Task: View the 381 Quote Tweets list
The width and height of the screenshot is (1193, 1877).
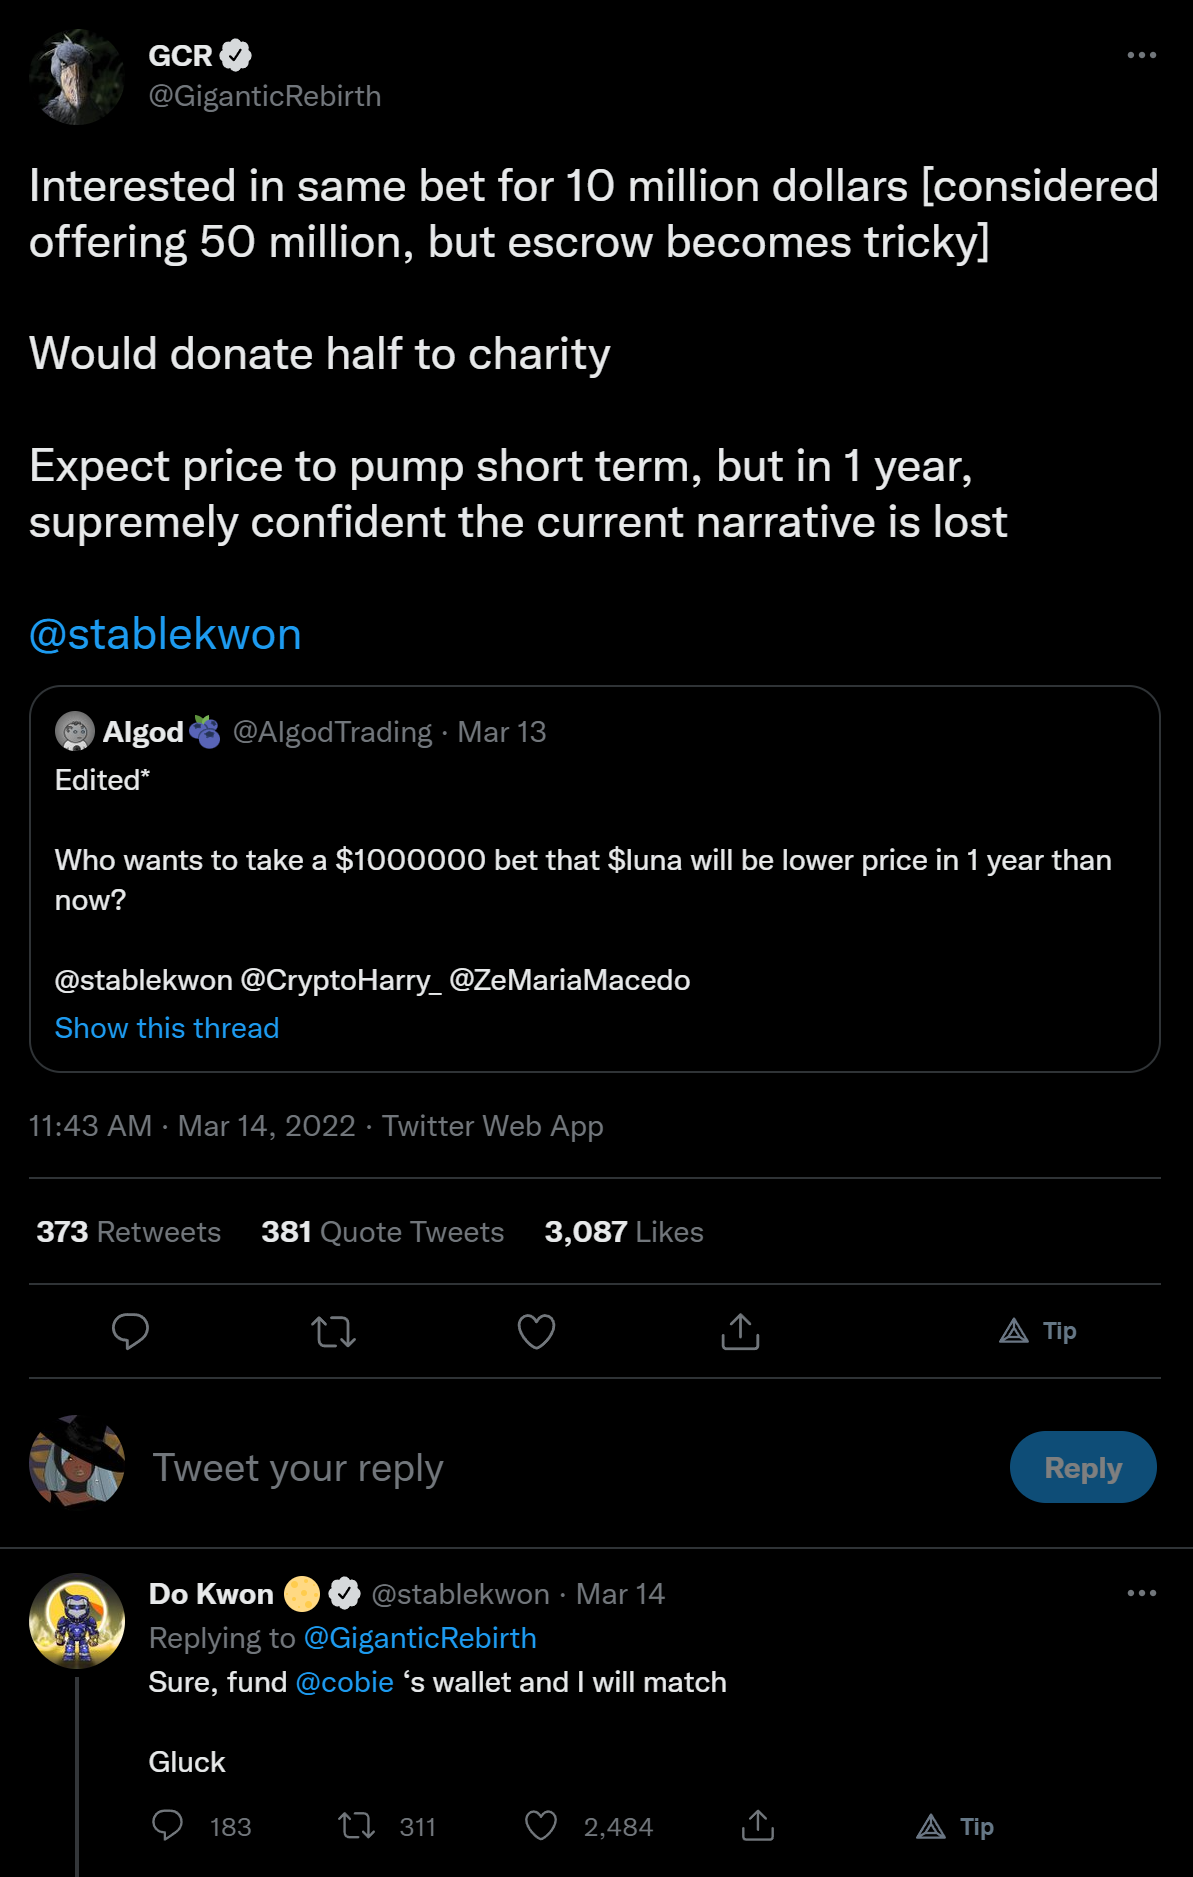Action: point(383,1232)
